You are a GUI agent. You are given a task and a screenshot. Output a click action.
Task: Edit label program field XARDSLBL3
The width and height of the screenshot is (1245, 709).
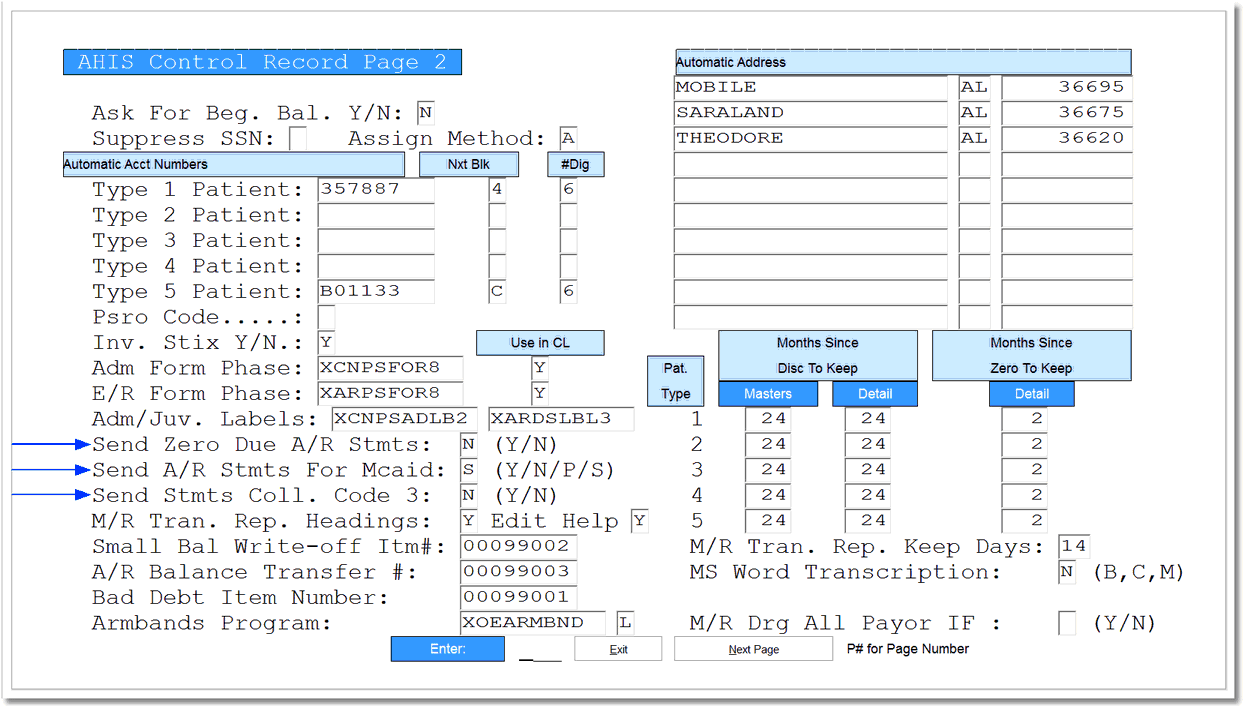coord(561,419)
